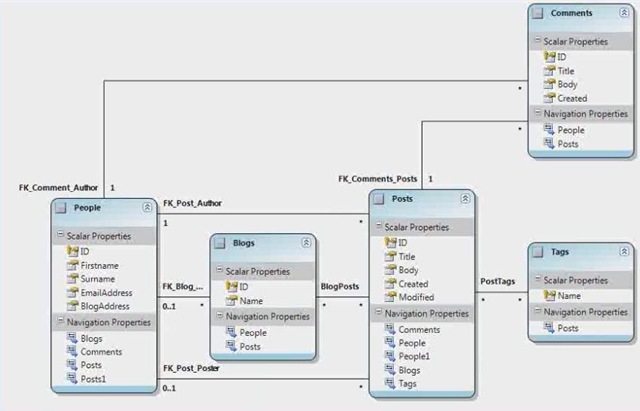Collapse Scalar Properties section in Posts

point(379,227)
